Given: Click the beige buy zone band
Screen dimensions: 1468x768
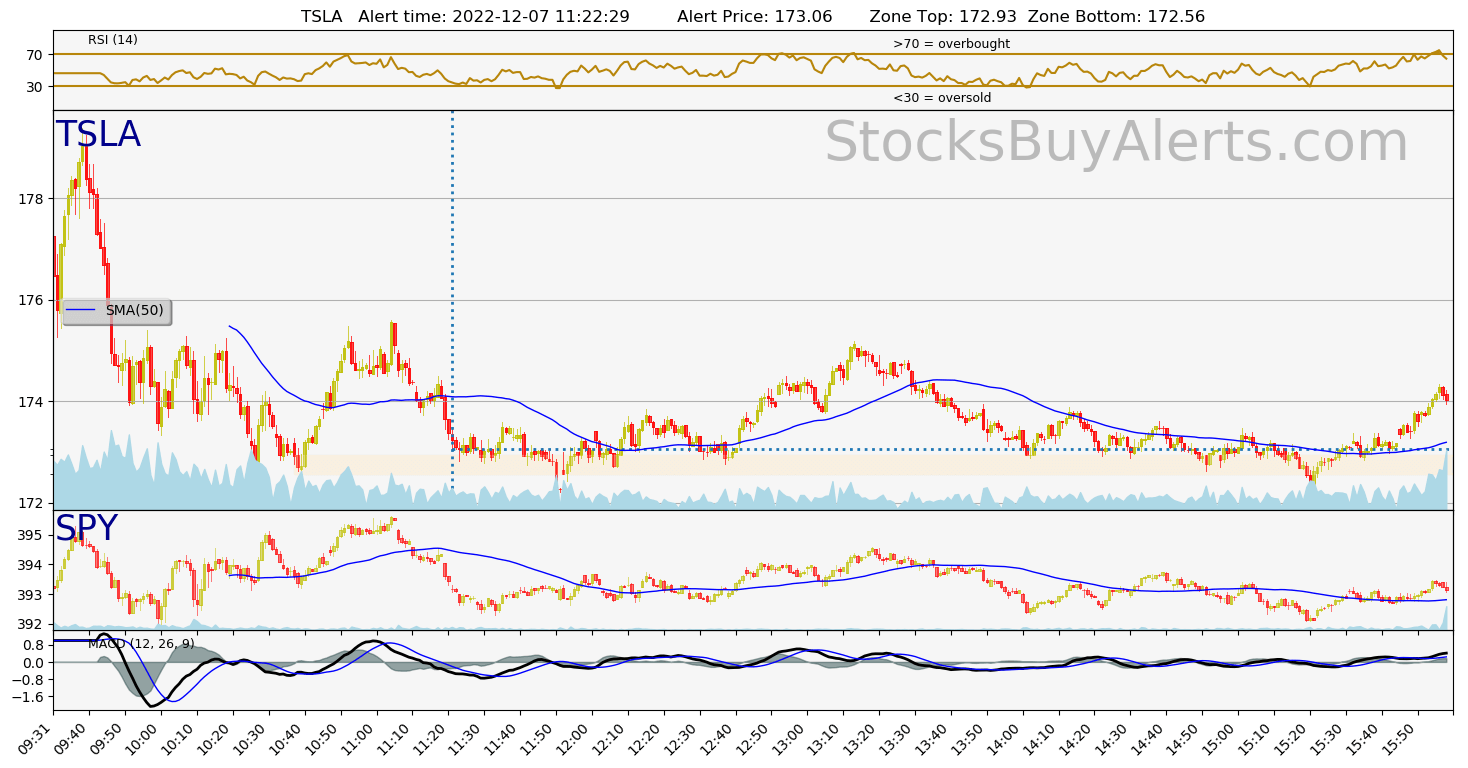Looking at the screenshot, I should [x=875, y=465].
